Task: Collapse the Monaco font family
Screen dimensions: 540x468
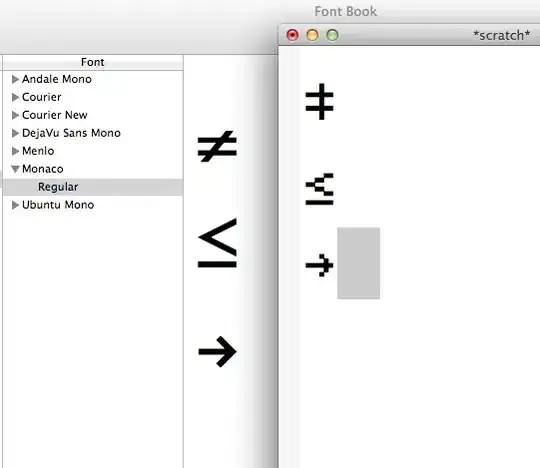Action: tap(15, 169)
